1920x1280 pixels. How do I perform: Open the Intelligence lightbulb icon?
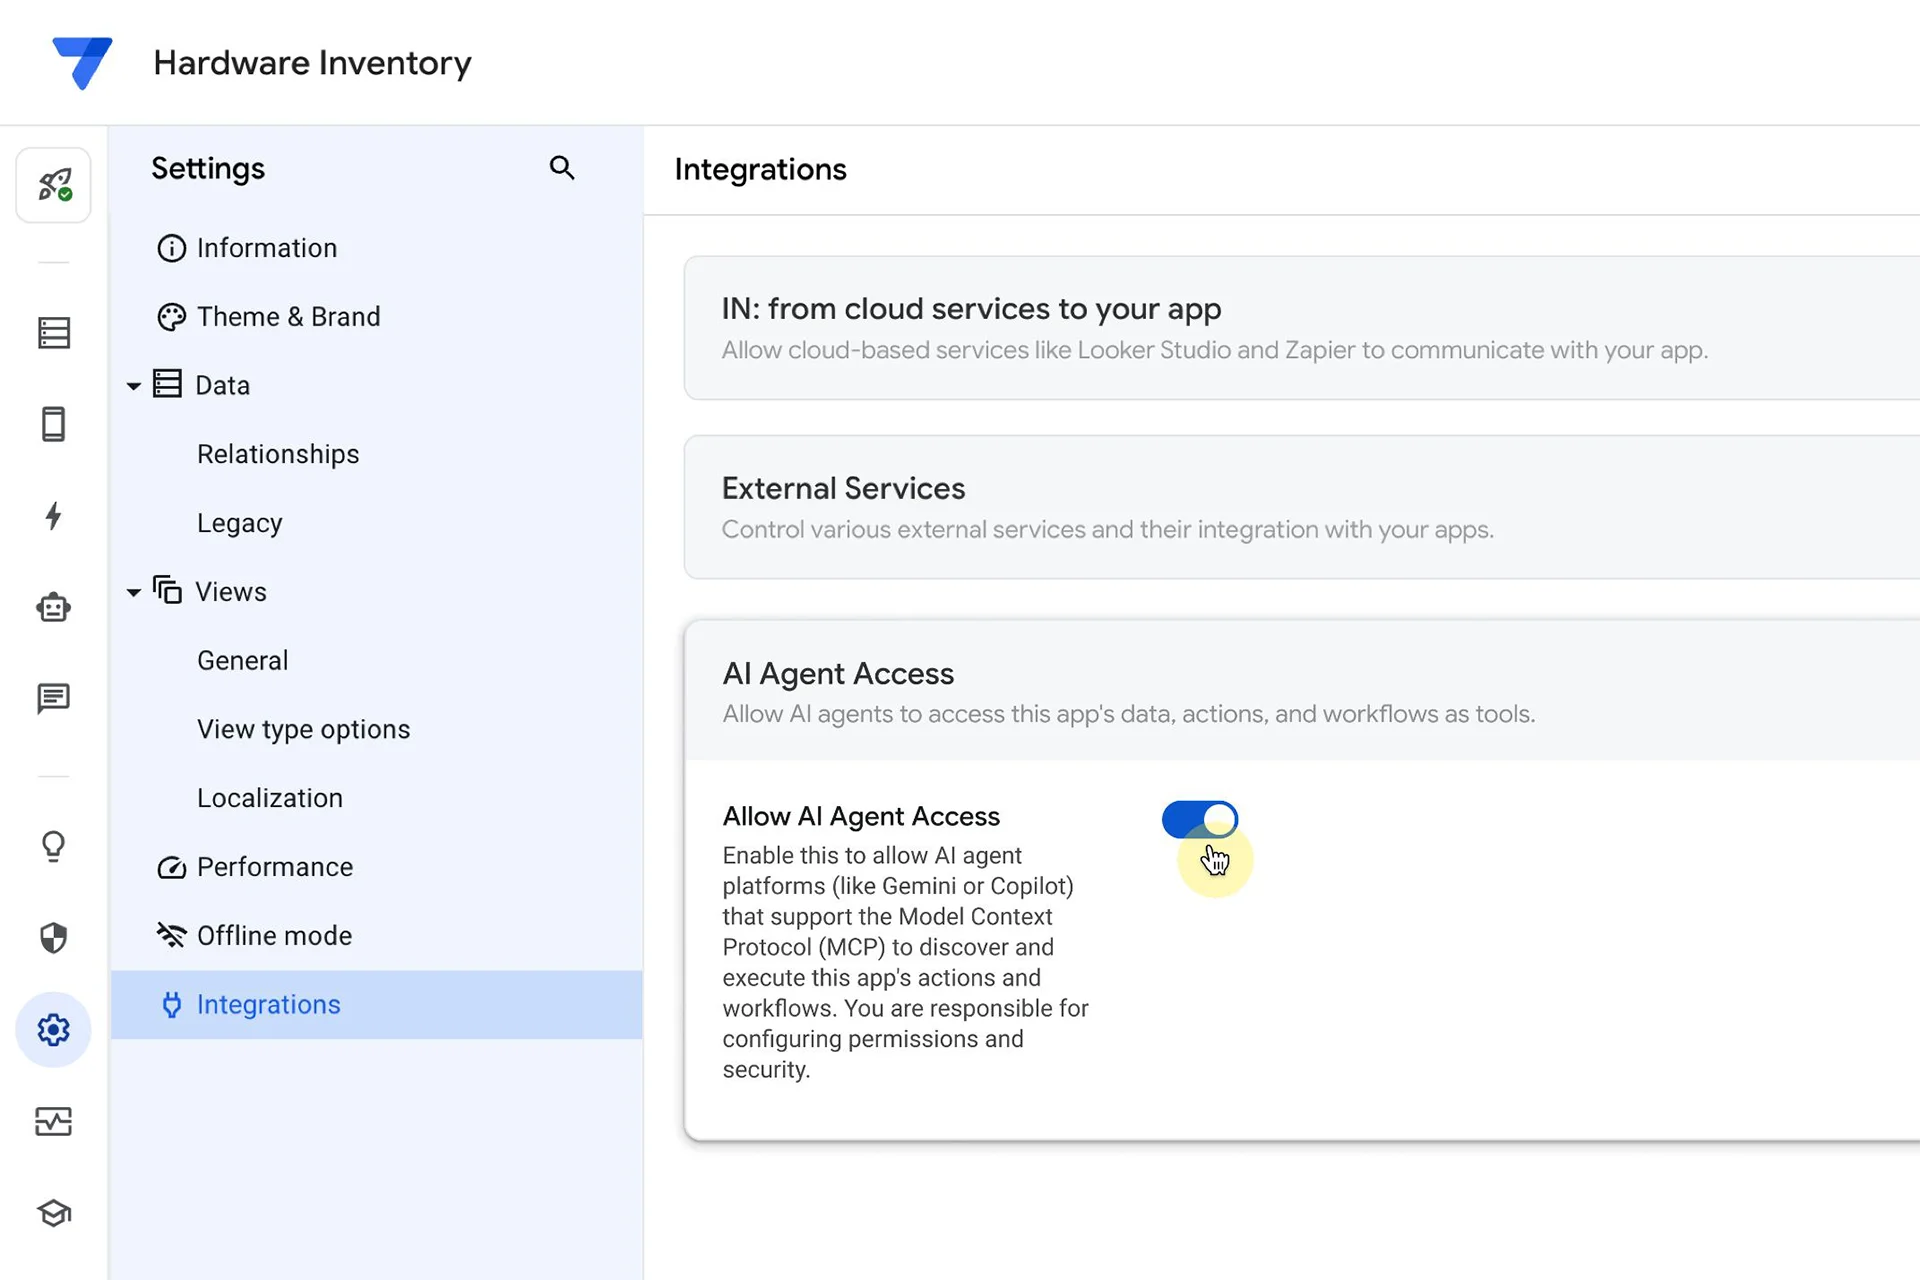[54, 846]
